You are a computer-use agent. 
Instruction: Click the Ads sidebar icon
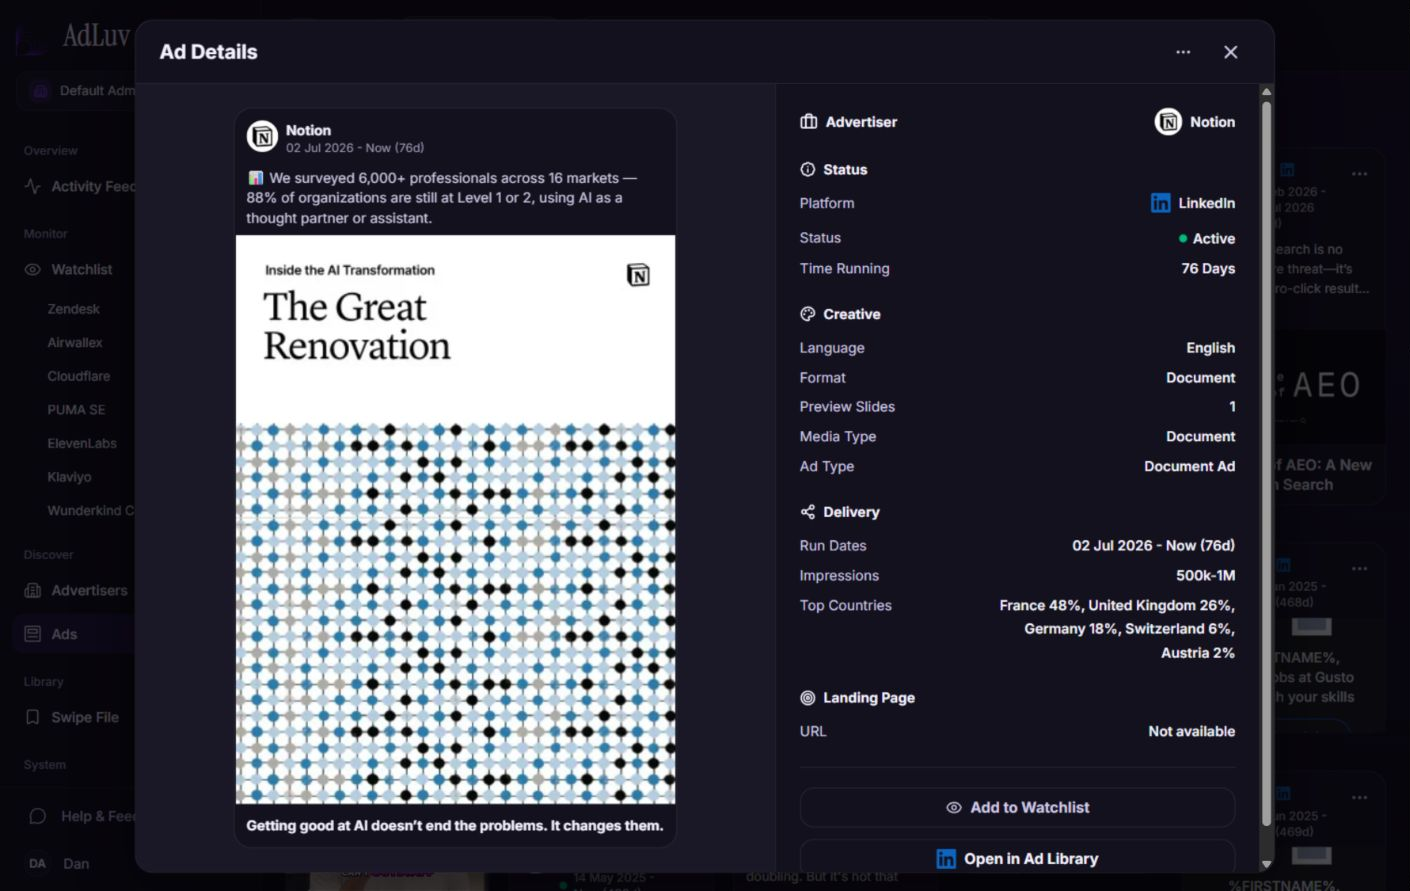click(x=33, y=634)
